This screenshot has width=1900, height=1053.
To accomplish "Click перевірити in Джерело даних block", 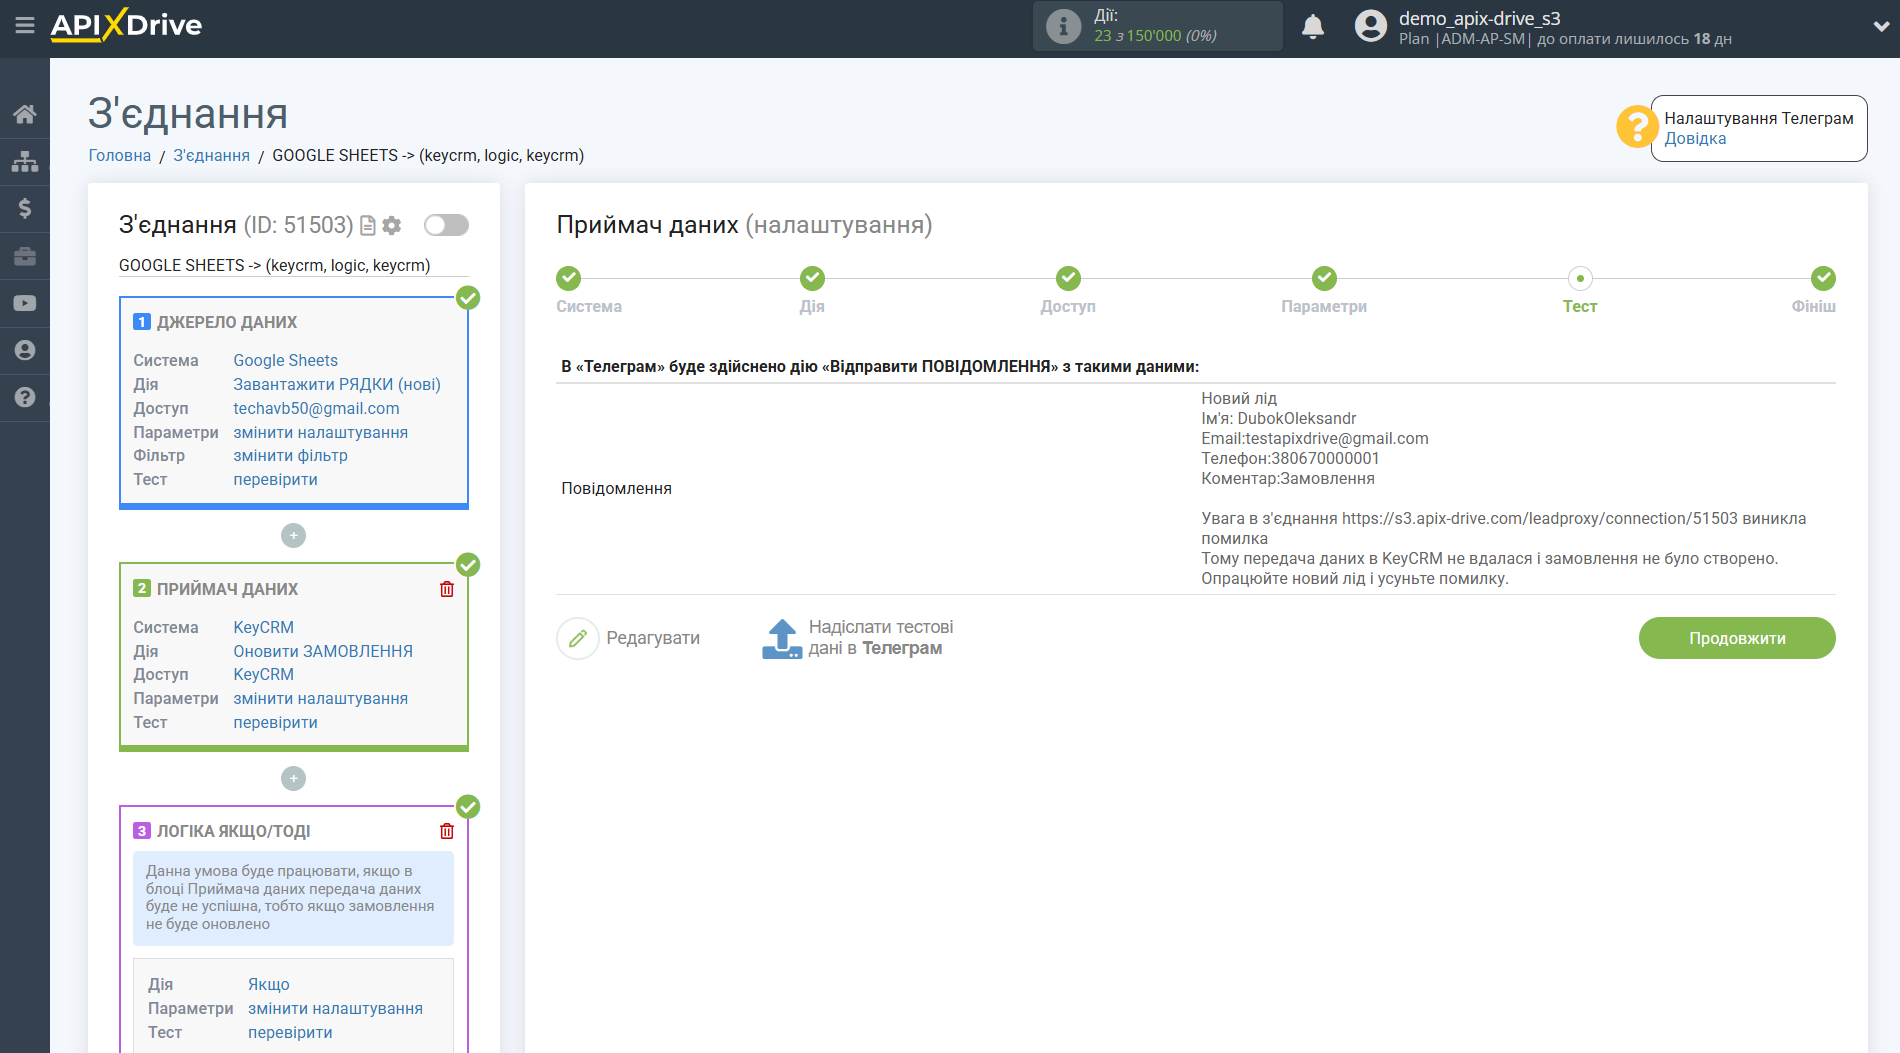I will coord(276,479).
